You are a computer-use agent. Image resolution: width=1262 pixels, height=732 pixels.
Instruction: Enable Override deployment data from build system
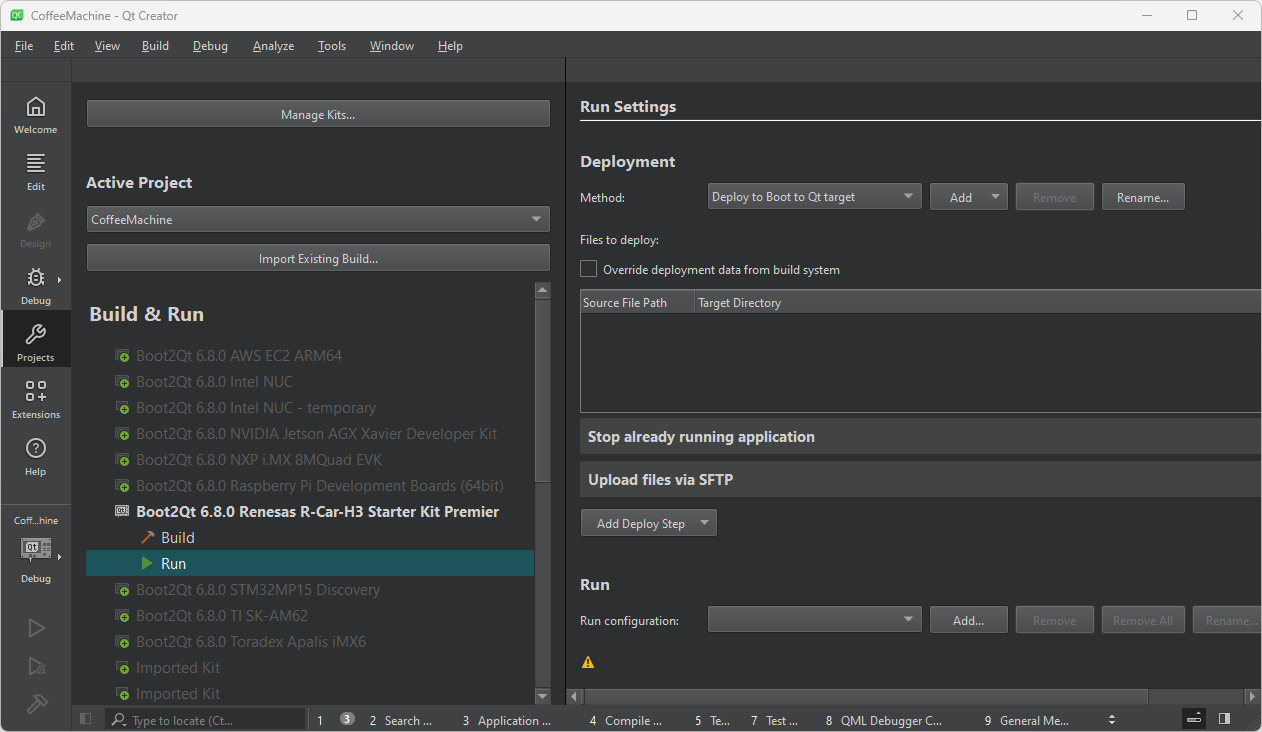pos(589,269)
